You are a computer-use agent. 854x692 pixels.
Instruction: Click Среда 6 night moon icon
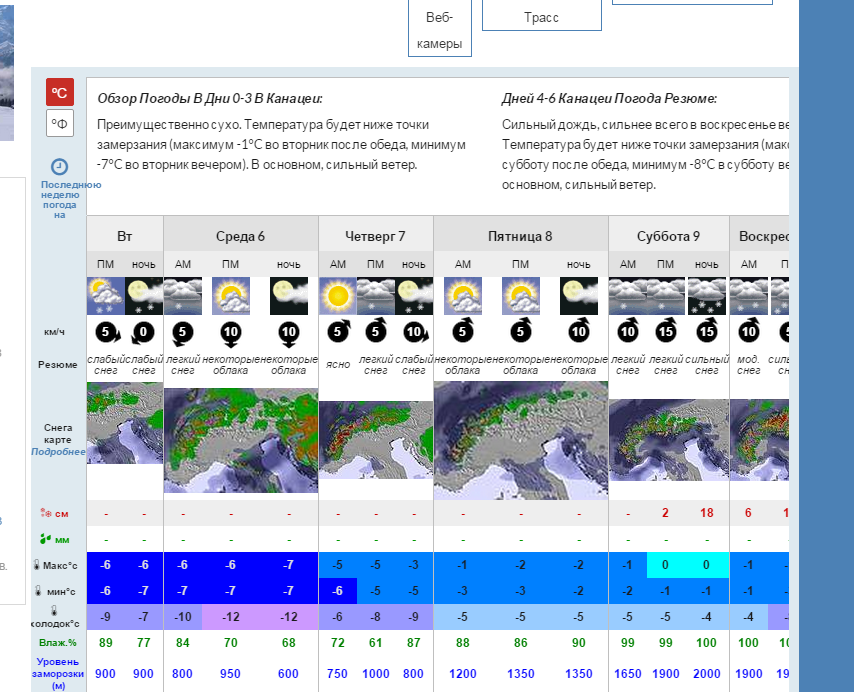click(289, 296)
